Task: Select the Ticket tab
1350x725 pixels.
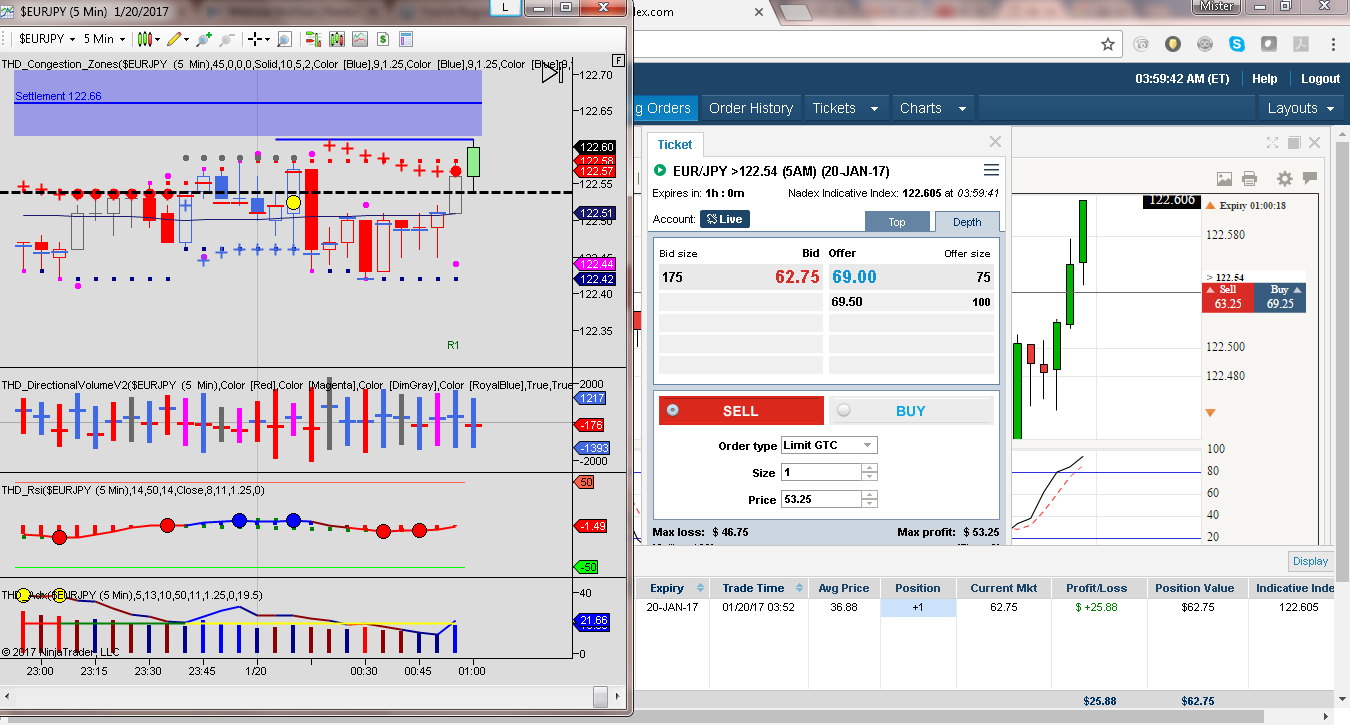Action: point(674,145)
